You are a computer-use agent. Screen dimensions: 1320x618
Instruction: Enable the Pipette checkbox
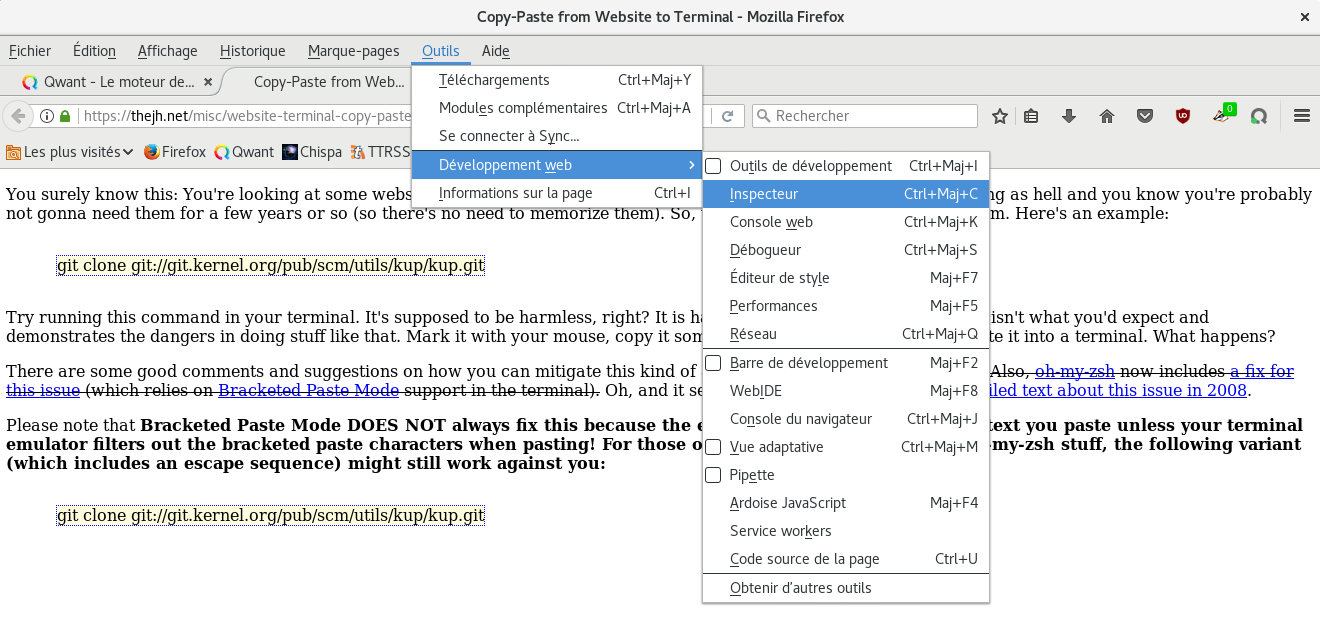tap(713, 475)
